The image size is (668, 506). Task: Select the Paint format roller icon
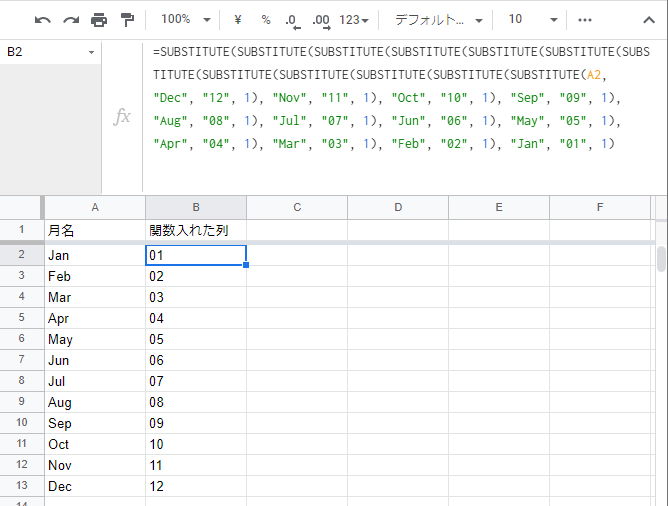tap(127, 19)
